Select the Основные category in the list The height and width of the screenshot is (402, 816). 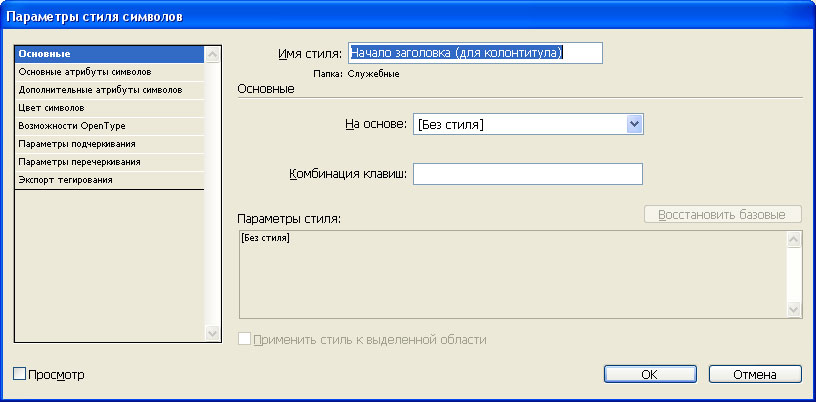(110, 54)
